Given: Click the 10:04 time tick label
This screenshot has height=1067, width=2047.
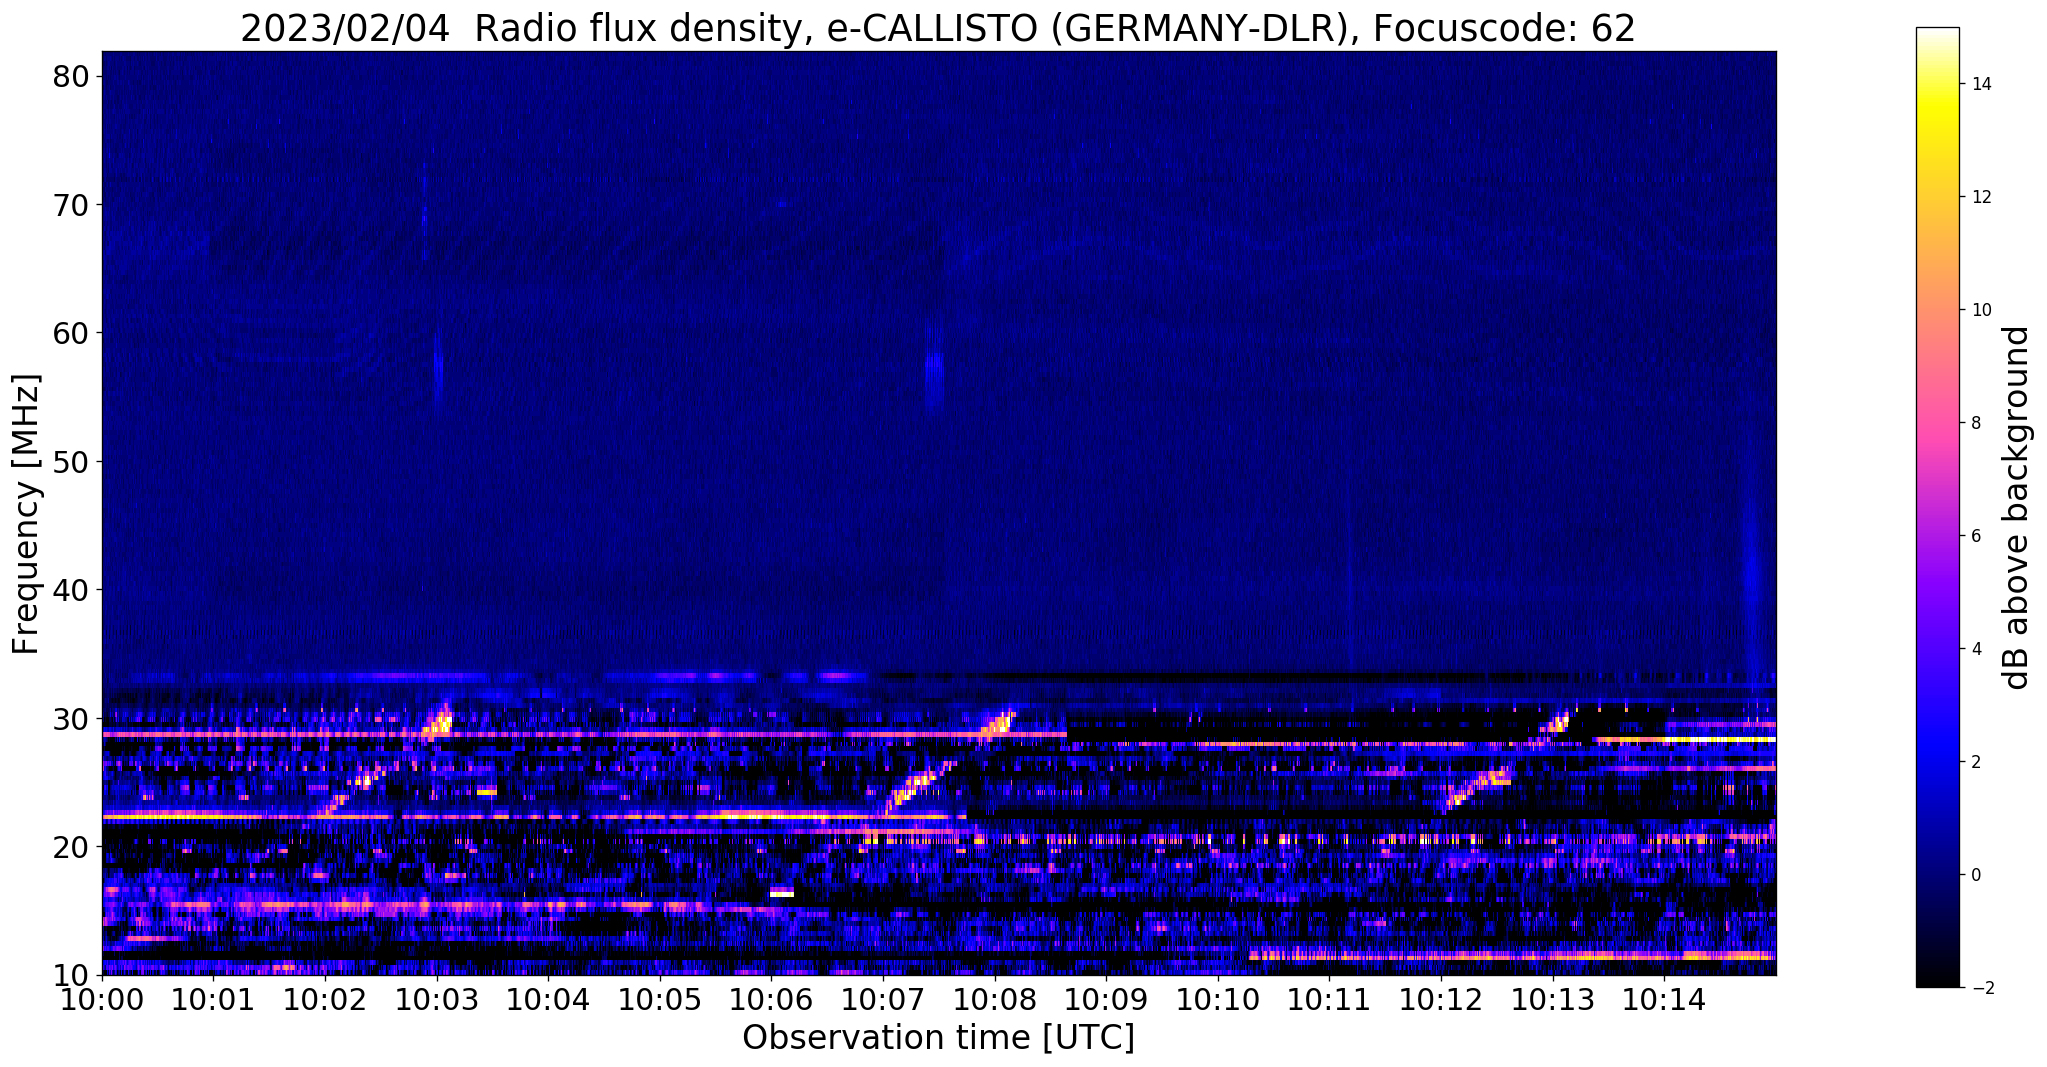Looking at the screenshot, I should tap(548, 999).
